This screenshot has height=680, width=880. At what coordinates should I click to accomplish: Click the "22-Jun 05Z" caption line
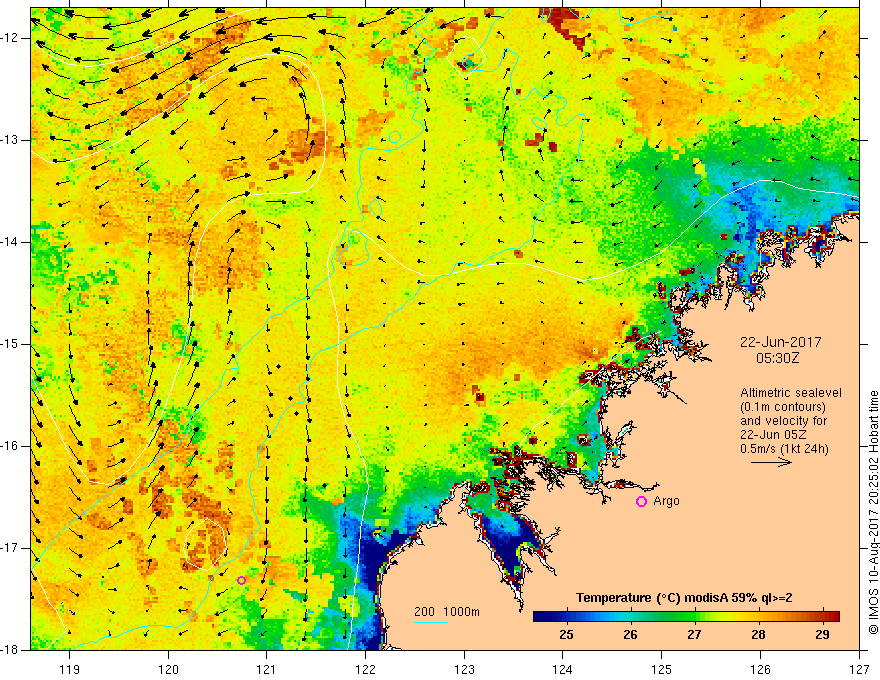(776, 435)
